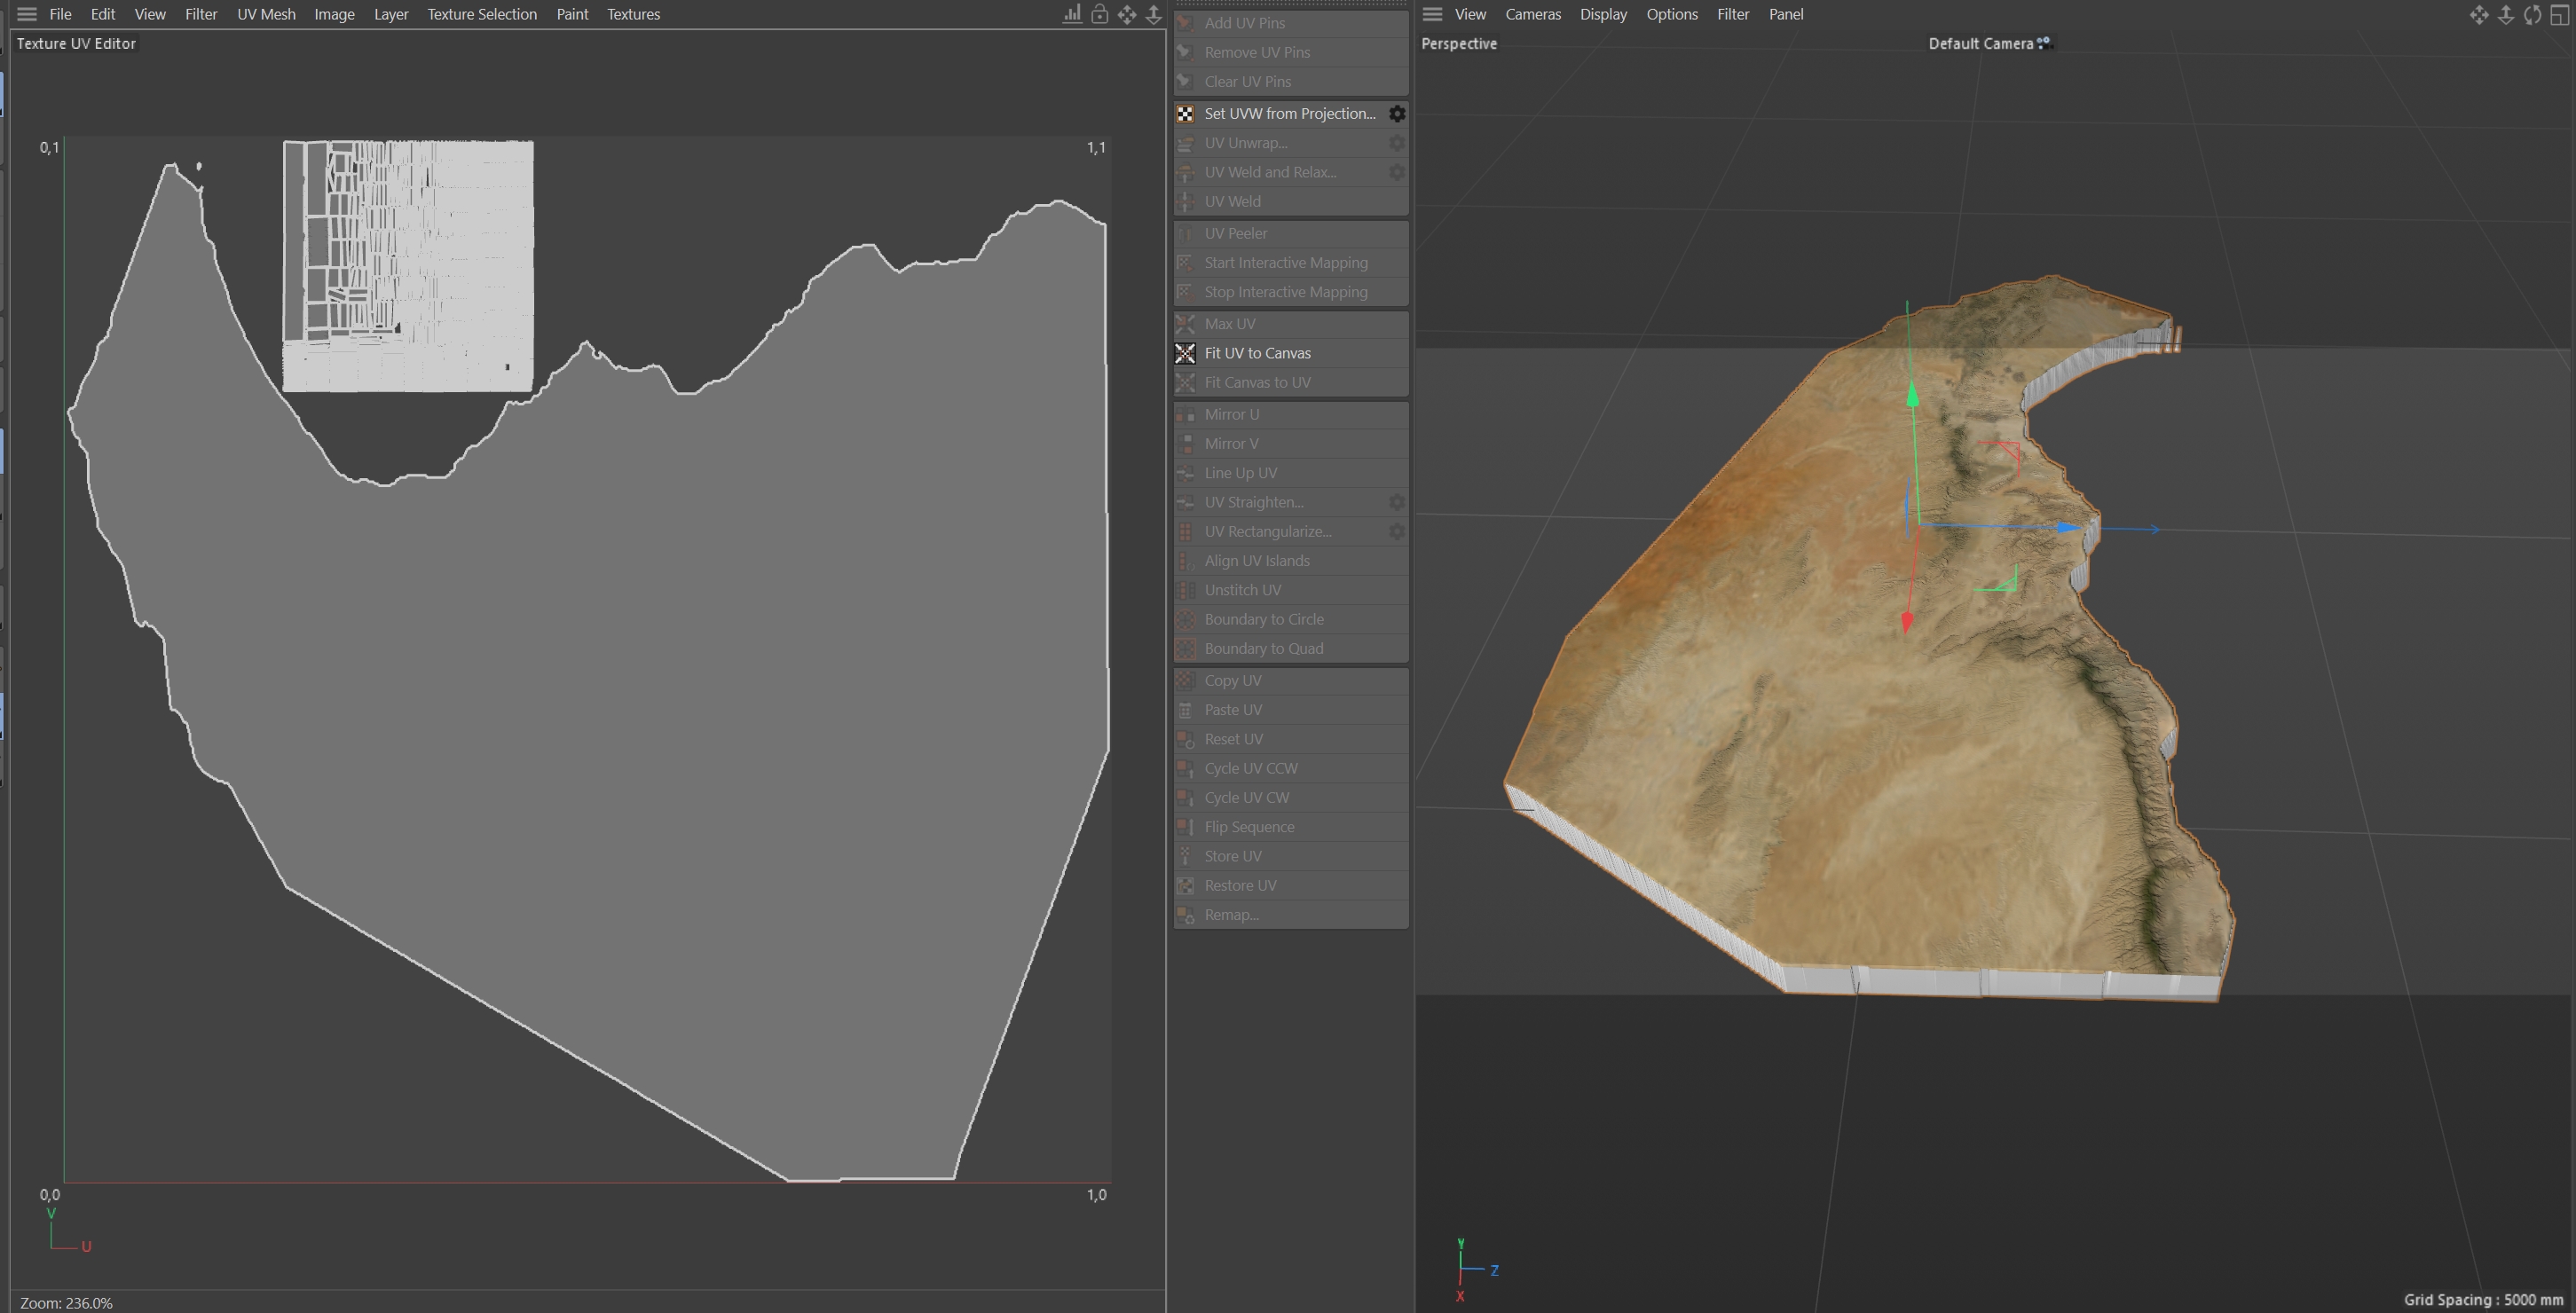This screenshot has height=1313, width=2576.
Task: Open the UV editor hamburger menu
Action: click(27, 14)
